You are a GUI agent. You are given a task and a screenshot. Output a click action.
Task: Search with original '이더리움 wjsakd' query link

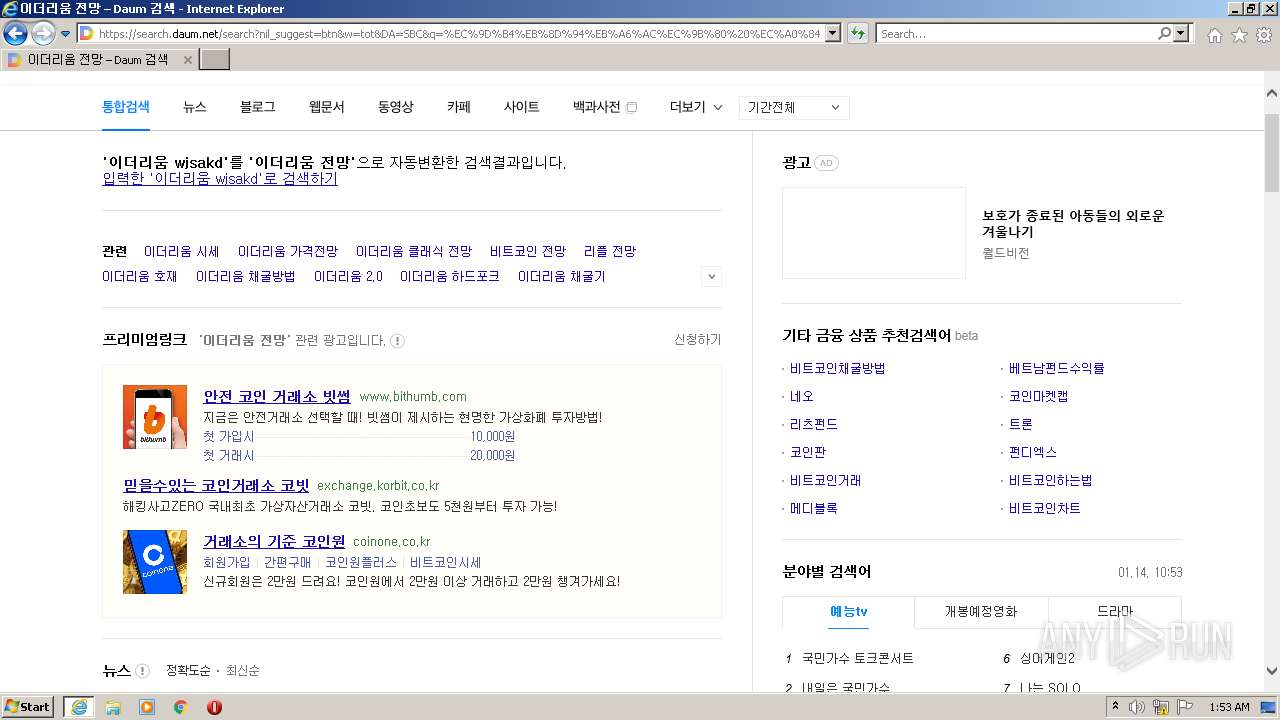220,179
